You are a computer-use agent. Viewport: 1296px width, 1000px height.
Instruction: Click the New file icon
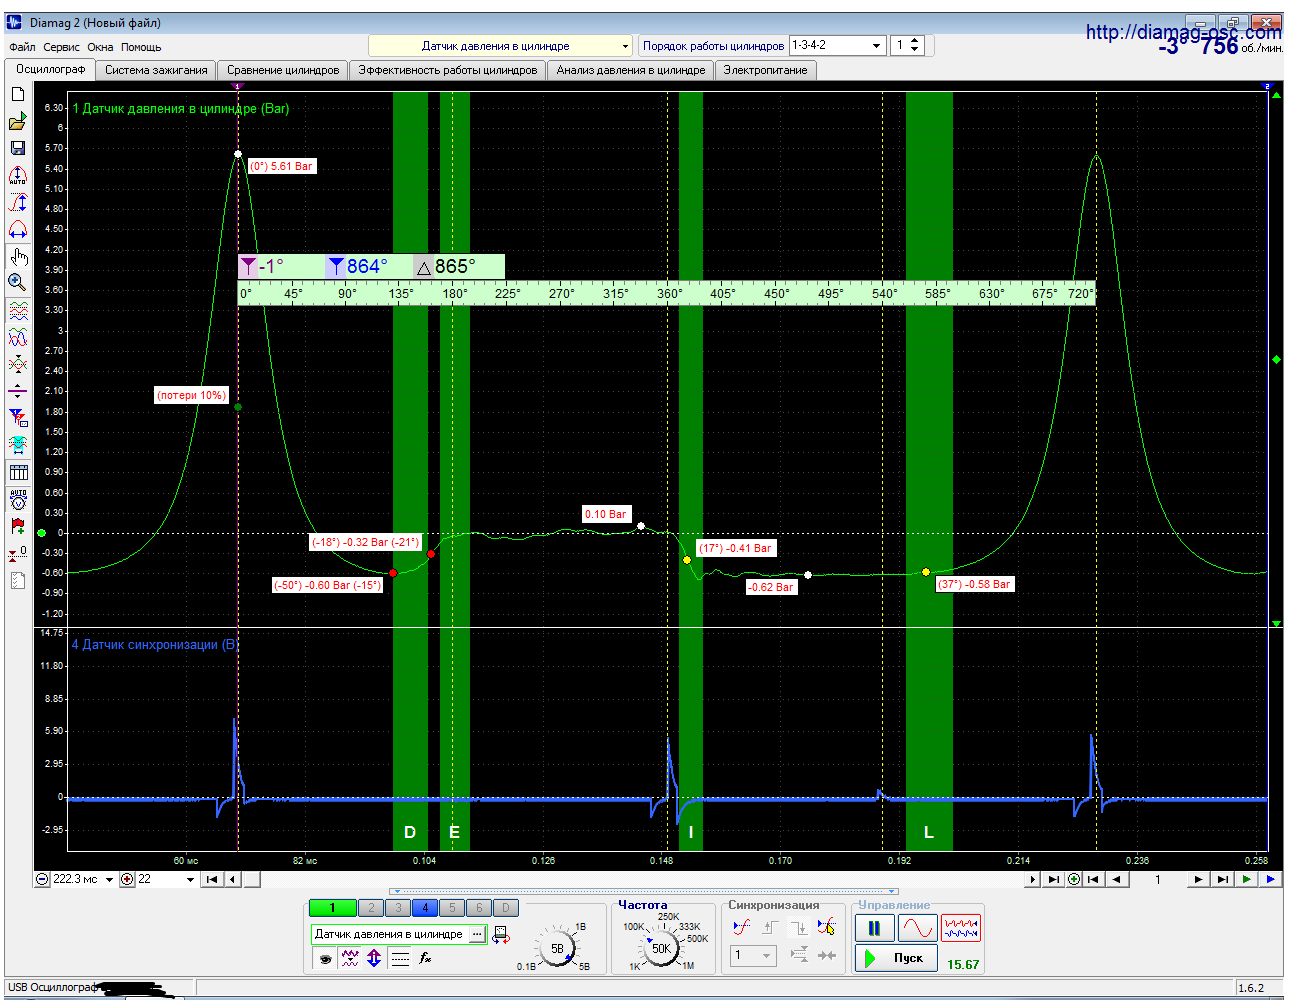click(x=18, y=94)
